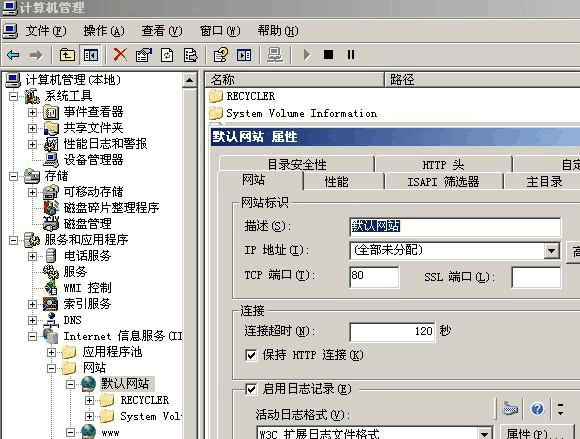Click the pause service toolbar icon
This screenshot has height=439, width=580.
(x=351, y=55)
